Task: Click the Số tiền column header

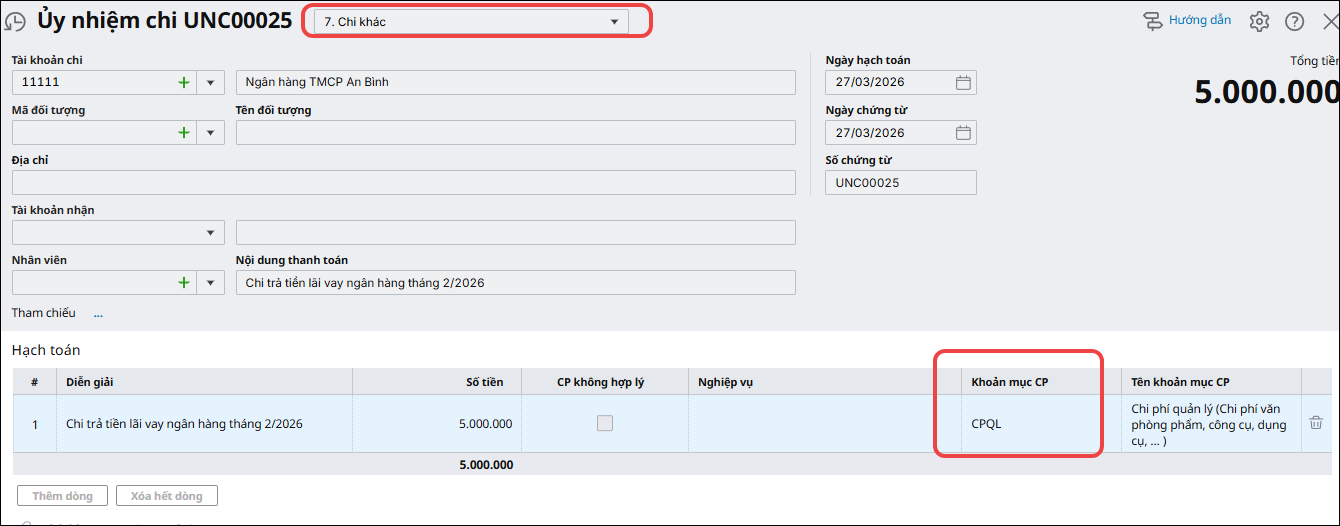Action: [437, 382]
